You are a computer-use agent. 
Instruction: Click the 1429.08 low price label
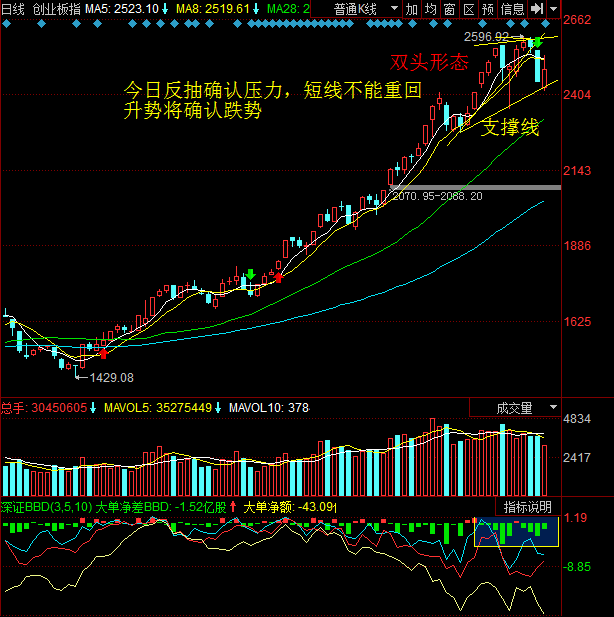pyautogui.click(x=111, y=378)
